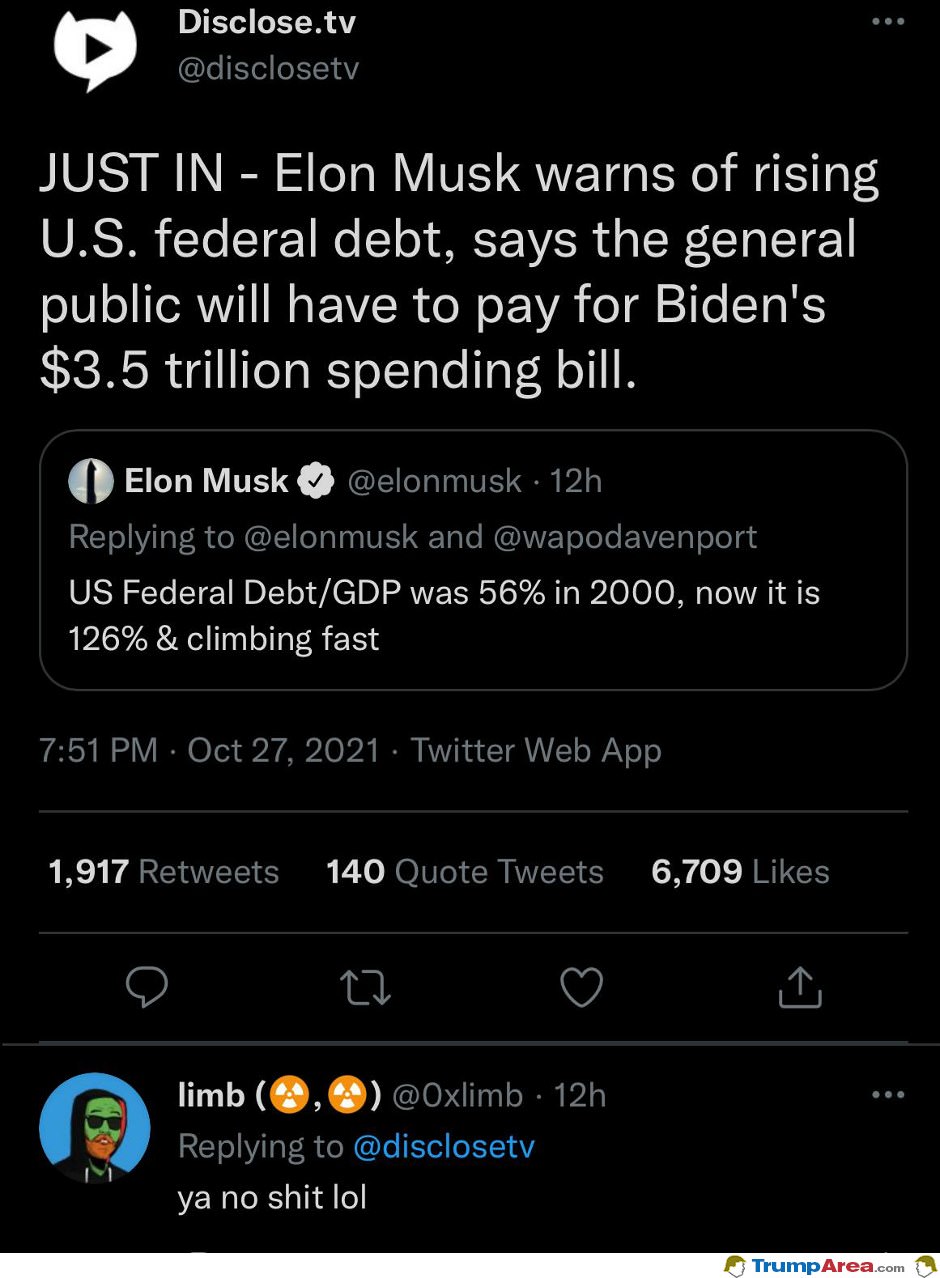Open the tweet's three-dot more menu
Image resolution: width=940 pixels, height=1278 pixels.
click(887, 22)
